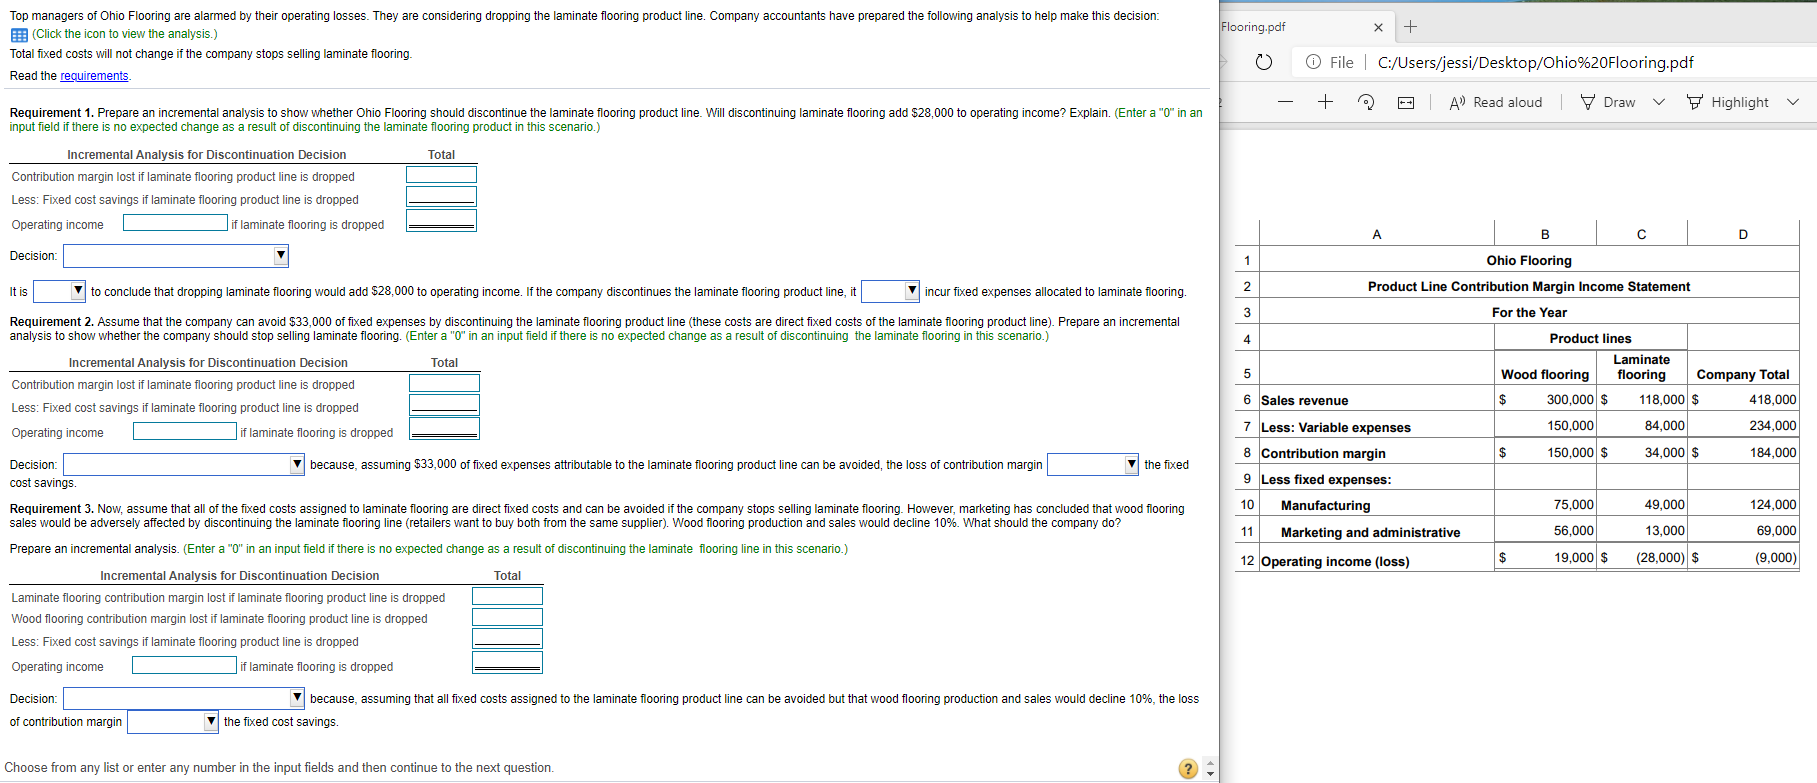Click the fit to page icon
Screen dimensions: 1817x783
click(x=1406, y=102)
